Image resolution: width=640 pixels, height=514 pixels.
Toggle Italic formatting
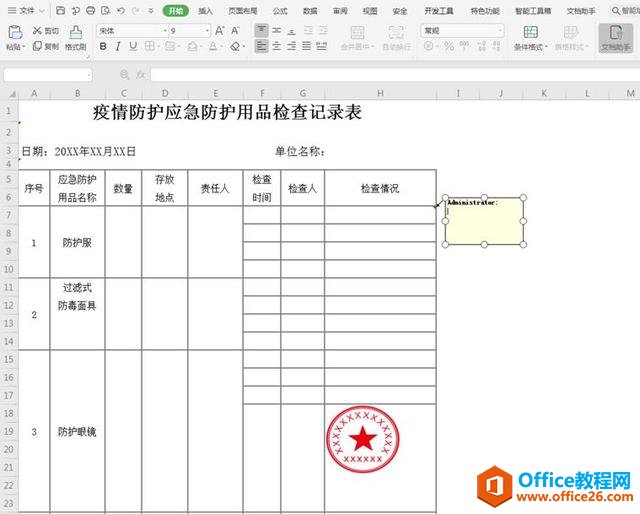tap(118, 46)
